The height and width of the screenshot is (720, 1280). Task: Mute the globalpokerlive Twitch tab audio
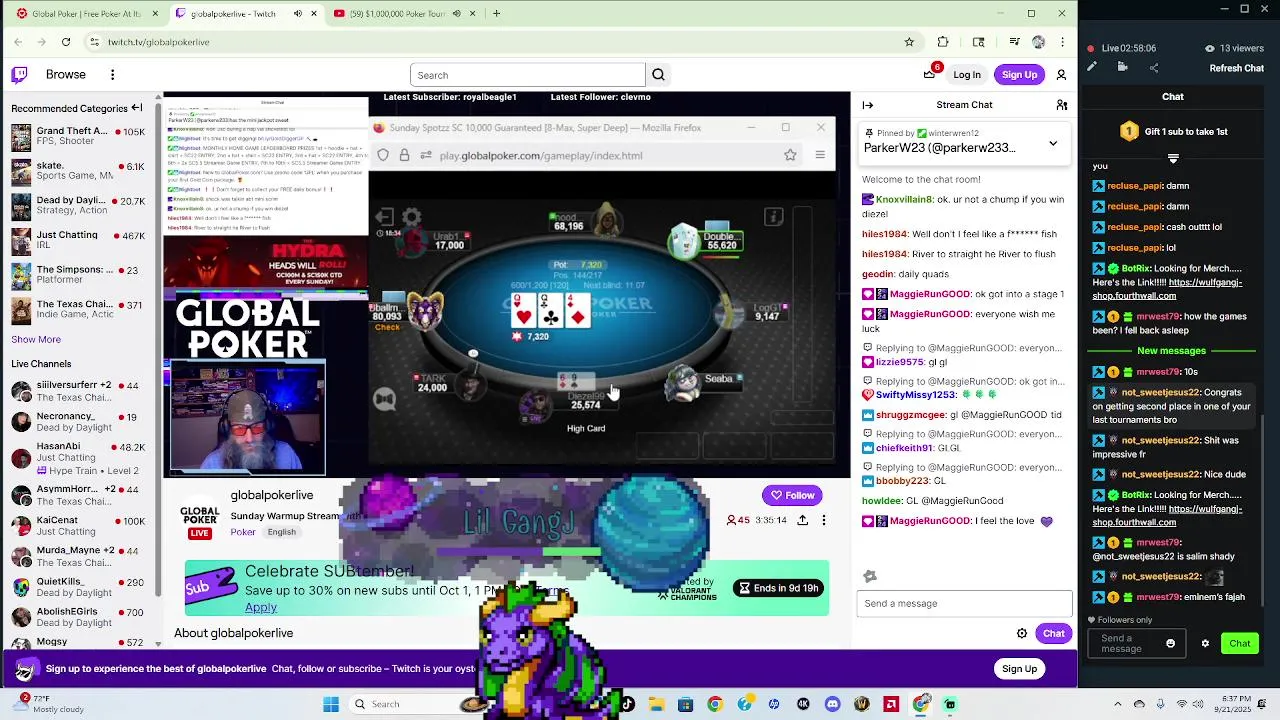click(x=298, y=14)
